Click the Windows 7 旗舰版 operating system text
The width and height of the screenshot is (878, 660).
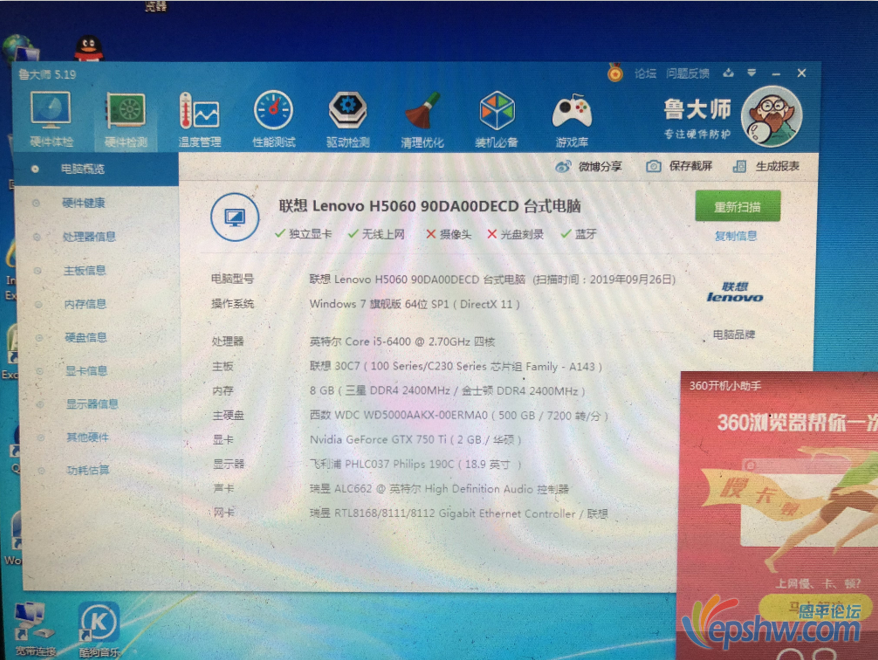click(x=415, y=304)
